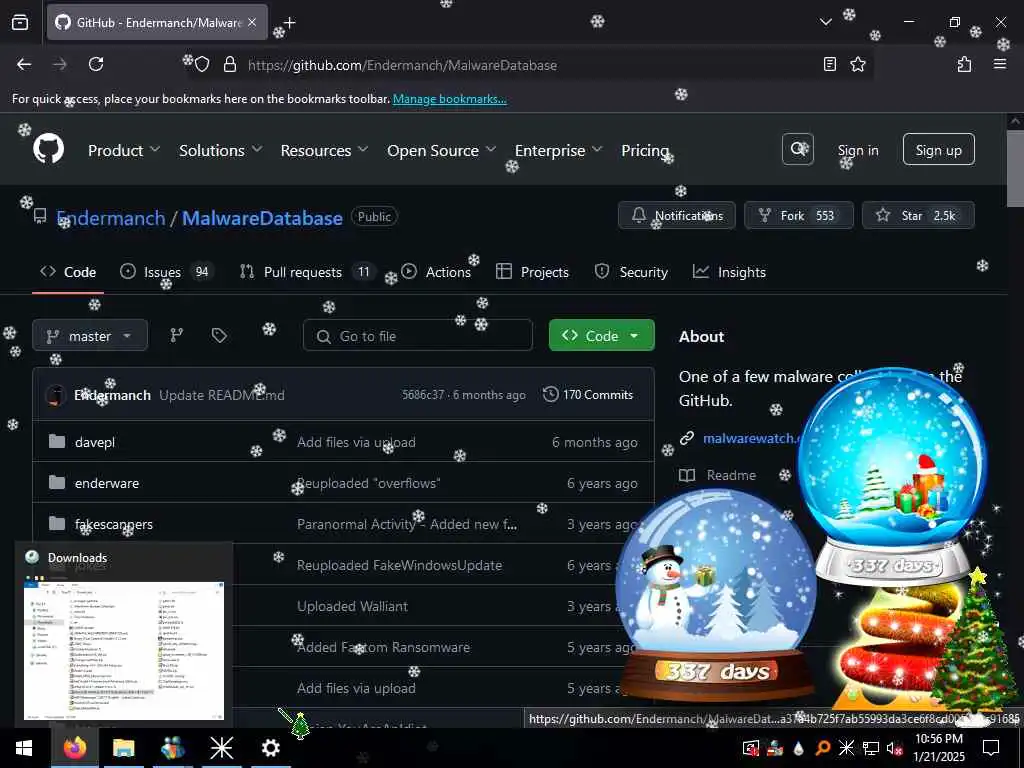Click the Sign up button
The width and height of the screenshot is (1024, 768).
point(938,150)
